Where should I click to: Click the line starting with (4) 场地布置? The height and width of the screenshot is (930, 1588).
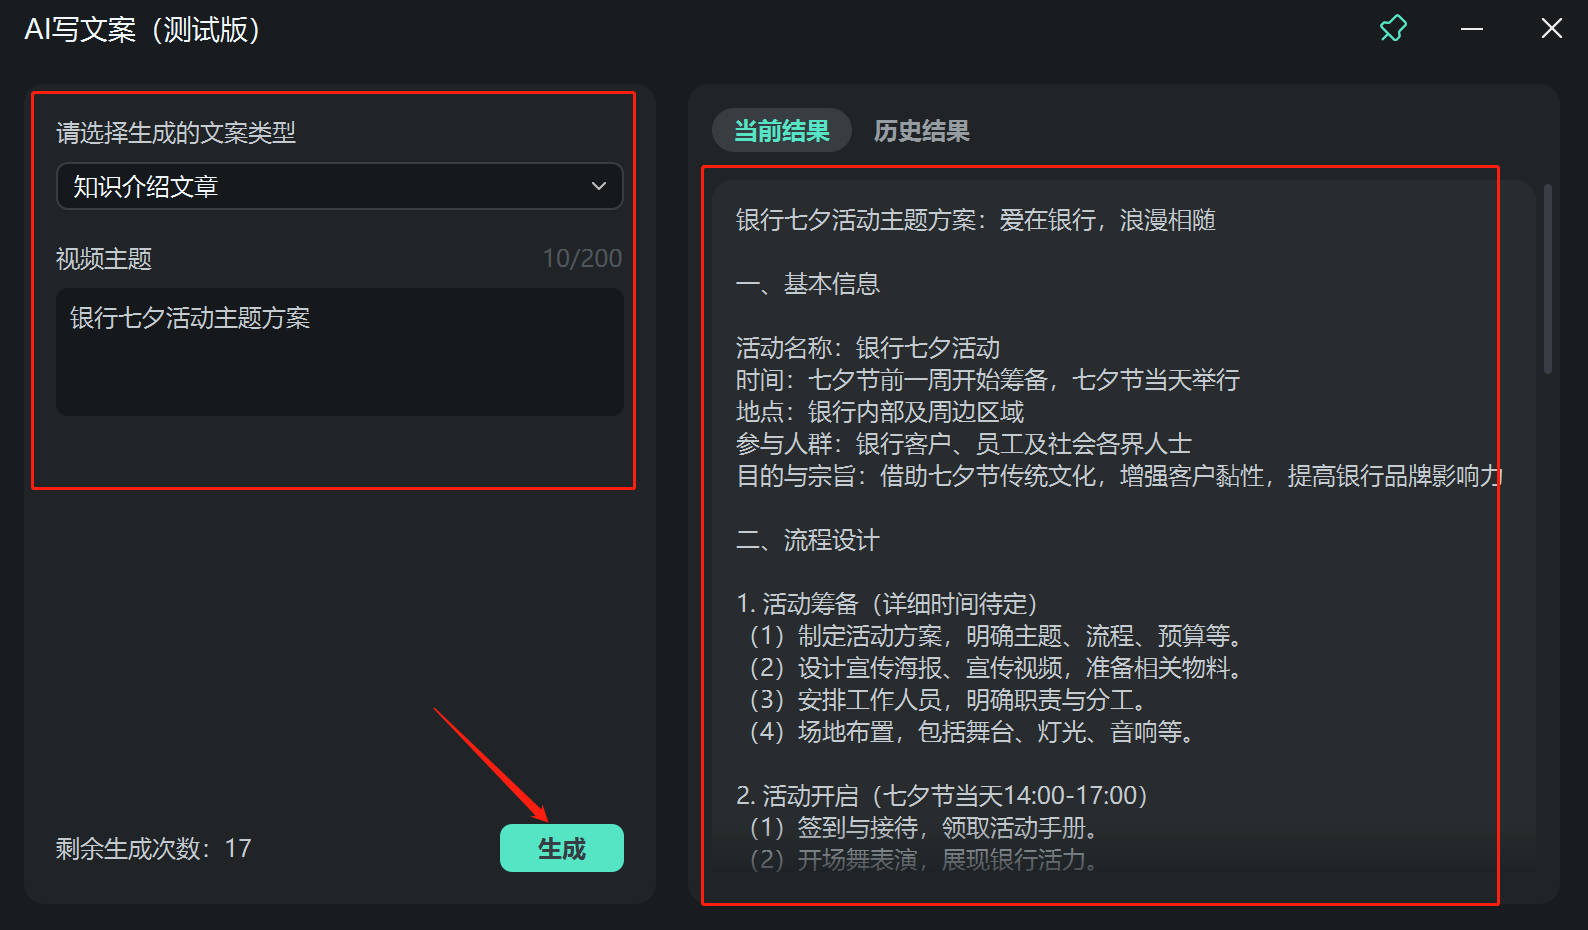click(972, 732)
